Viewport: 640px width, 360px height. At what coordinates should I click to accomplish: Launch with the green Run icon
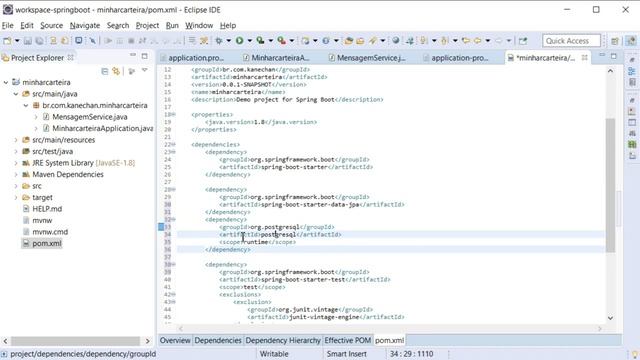(x=240, y=41)
